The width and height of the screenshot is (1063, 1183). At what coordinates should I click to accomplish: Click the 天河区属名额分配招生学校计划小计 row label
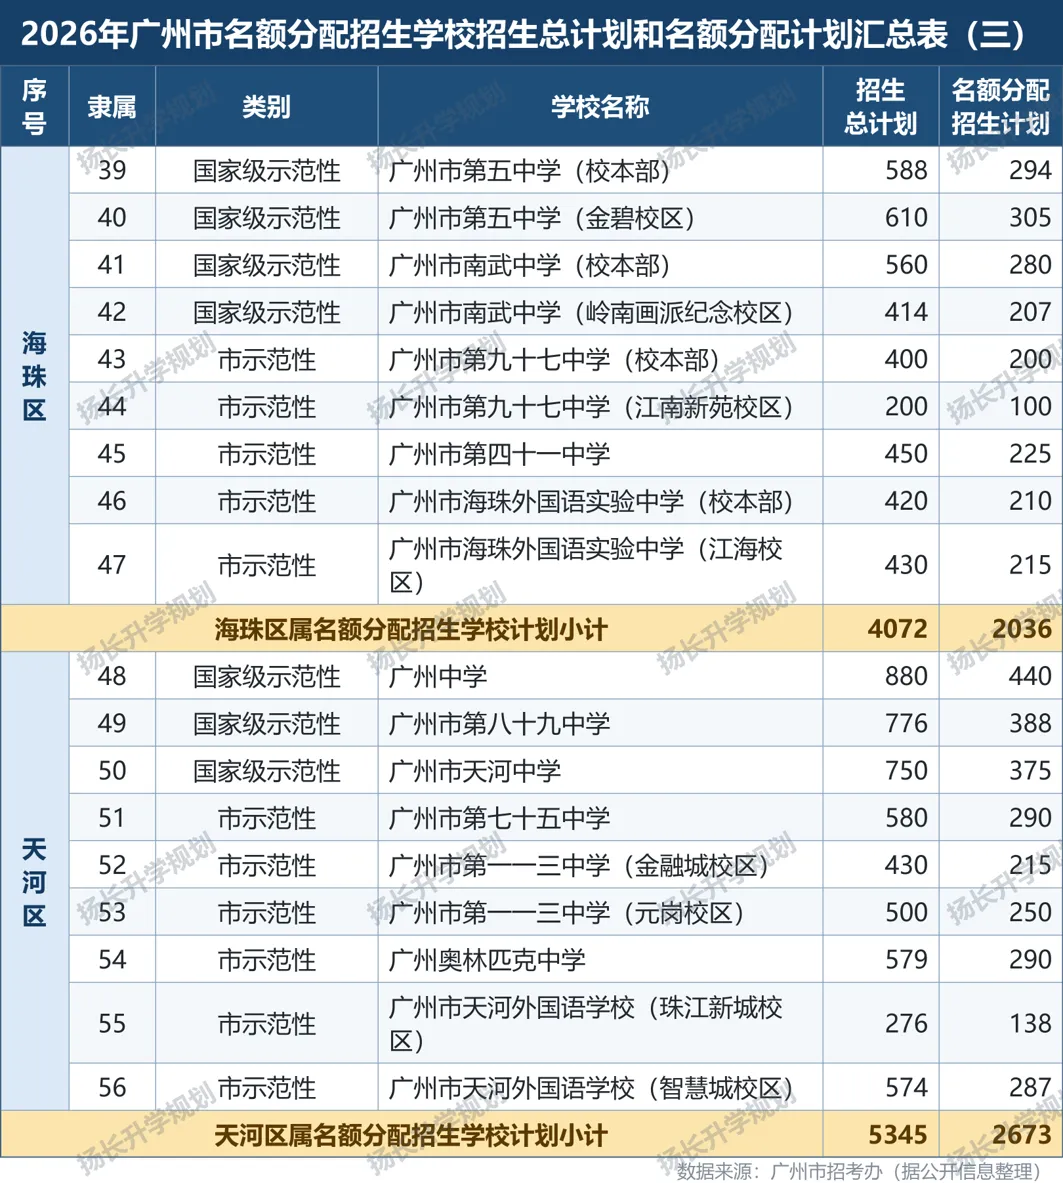click(x=410, y=1135)
